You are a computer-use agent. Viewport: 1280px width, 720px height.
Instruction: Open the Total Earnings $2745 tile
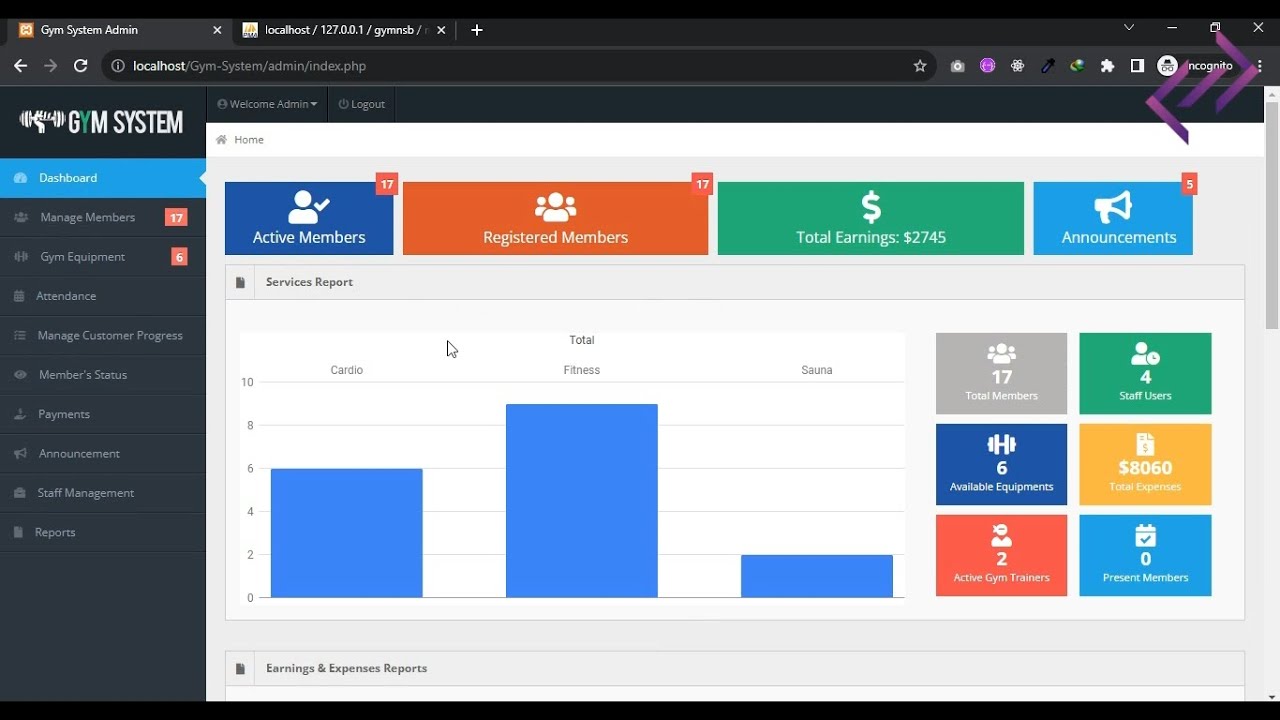click(871, 218)
